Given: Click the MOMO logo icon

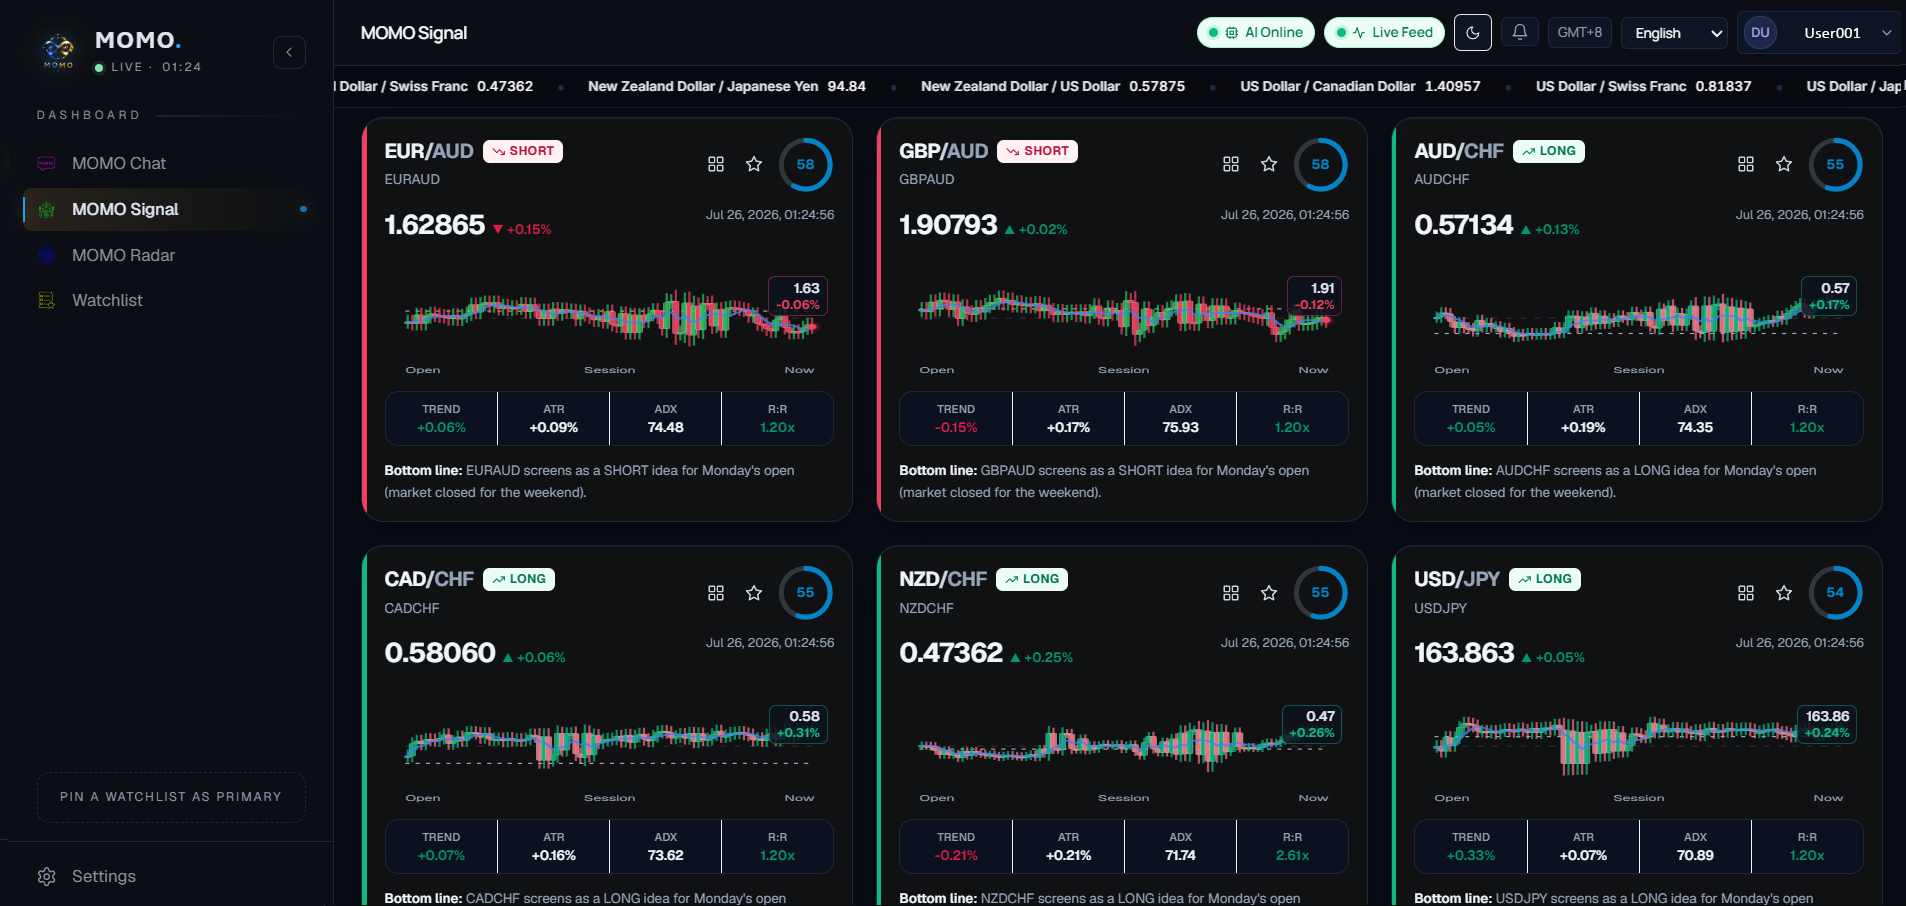Looking at the screenshot, I should [58, 50].
